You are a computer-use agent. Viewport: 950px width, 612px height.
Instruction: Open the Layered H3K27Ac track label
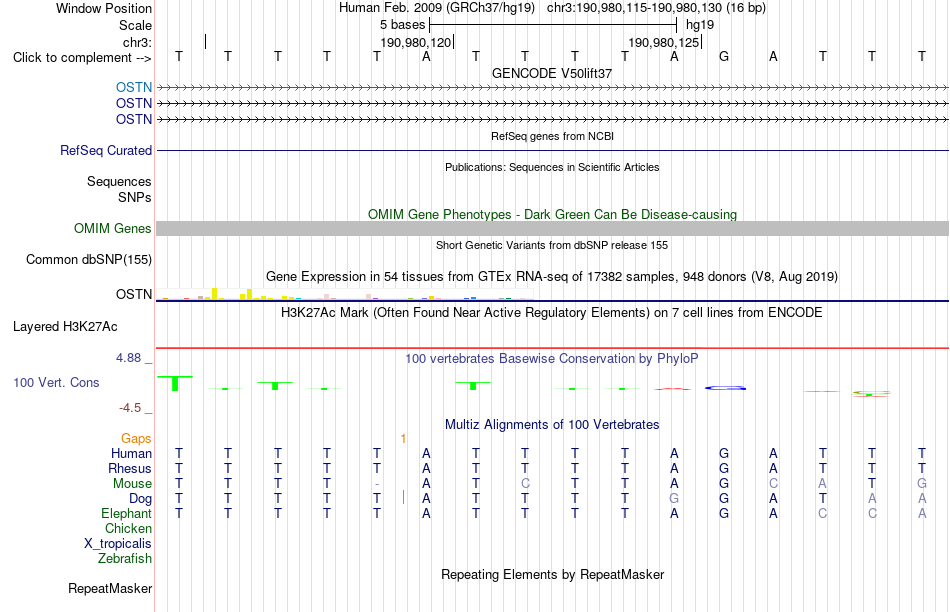[65, 327]
